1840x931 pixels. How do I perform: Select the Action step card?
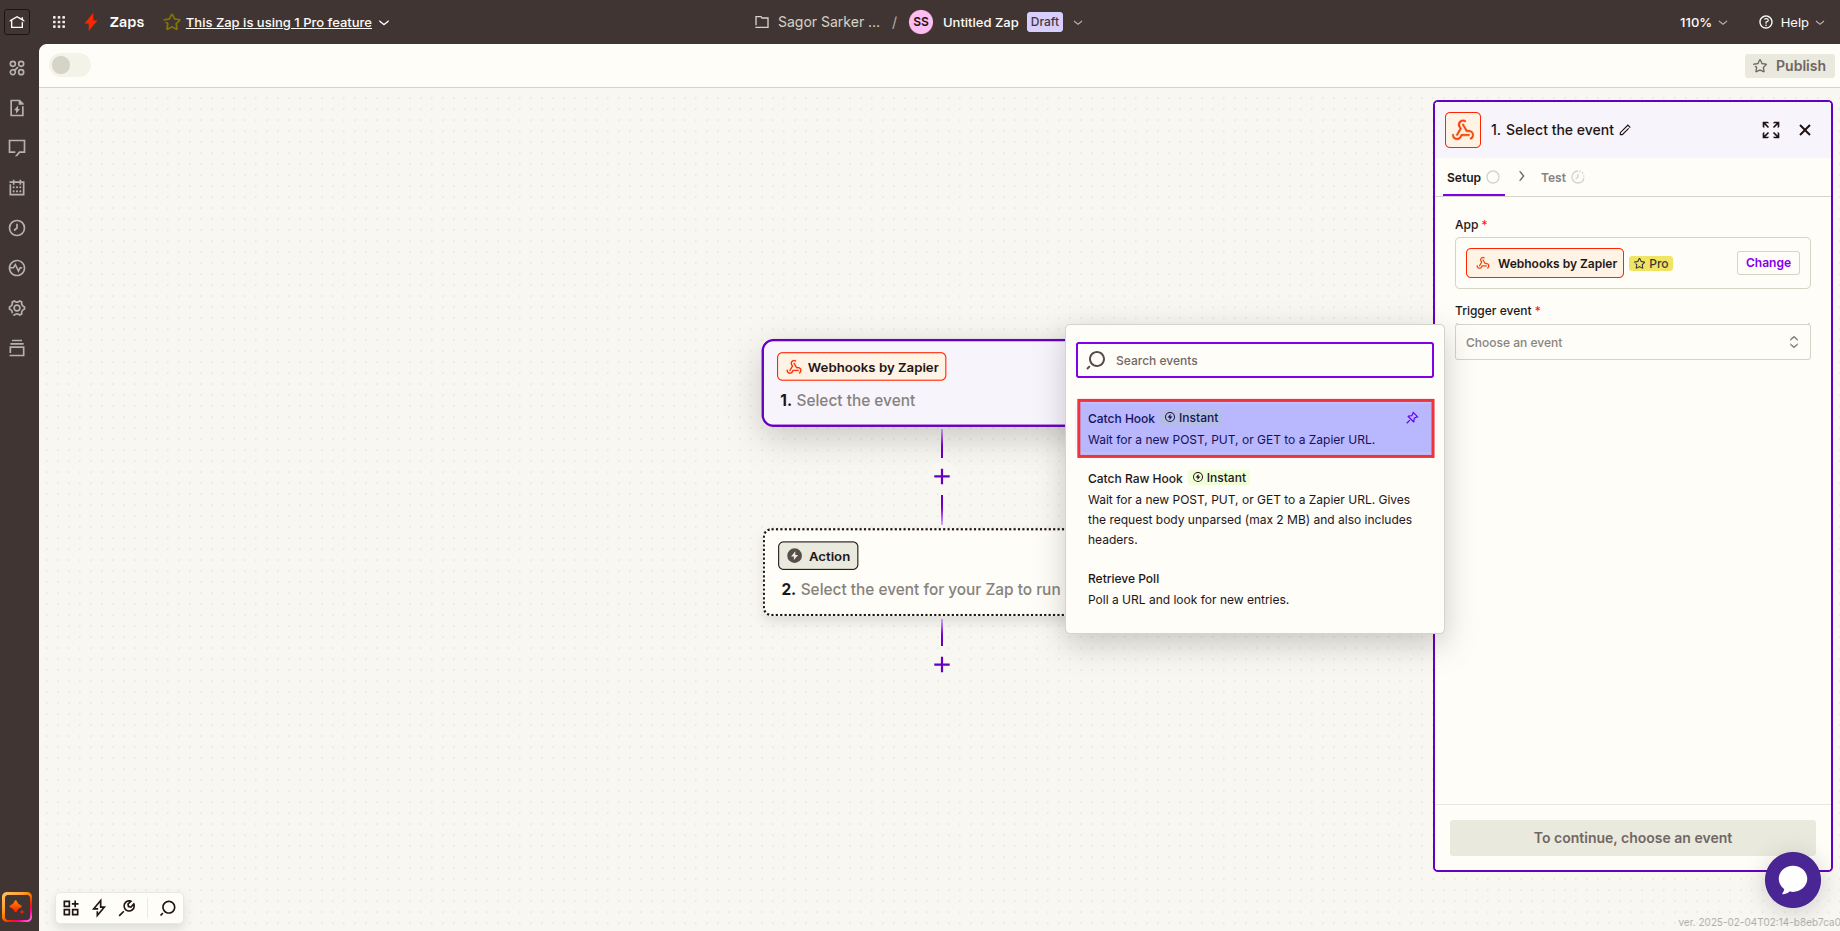coord(915,572)
